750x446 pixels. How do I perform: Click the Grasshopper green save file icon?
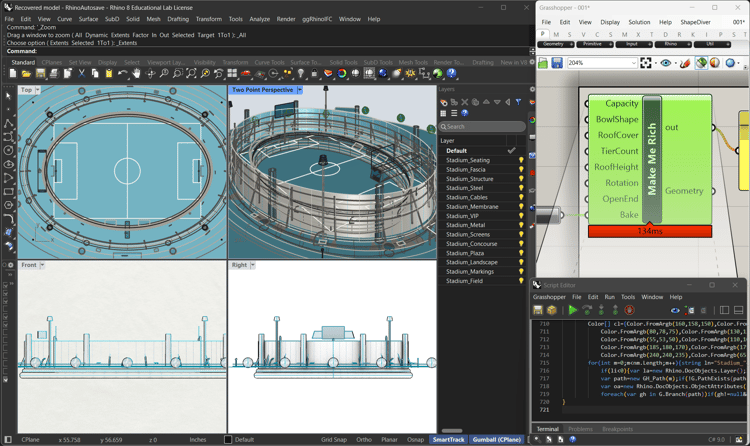(x=544, y=63)
